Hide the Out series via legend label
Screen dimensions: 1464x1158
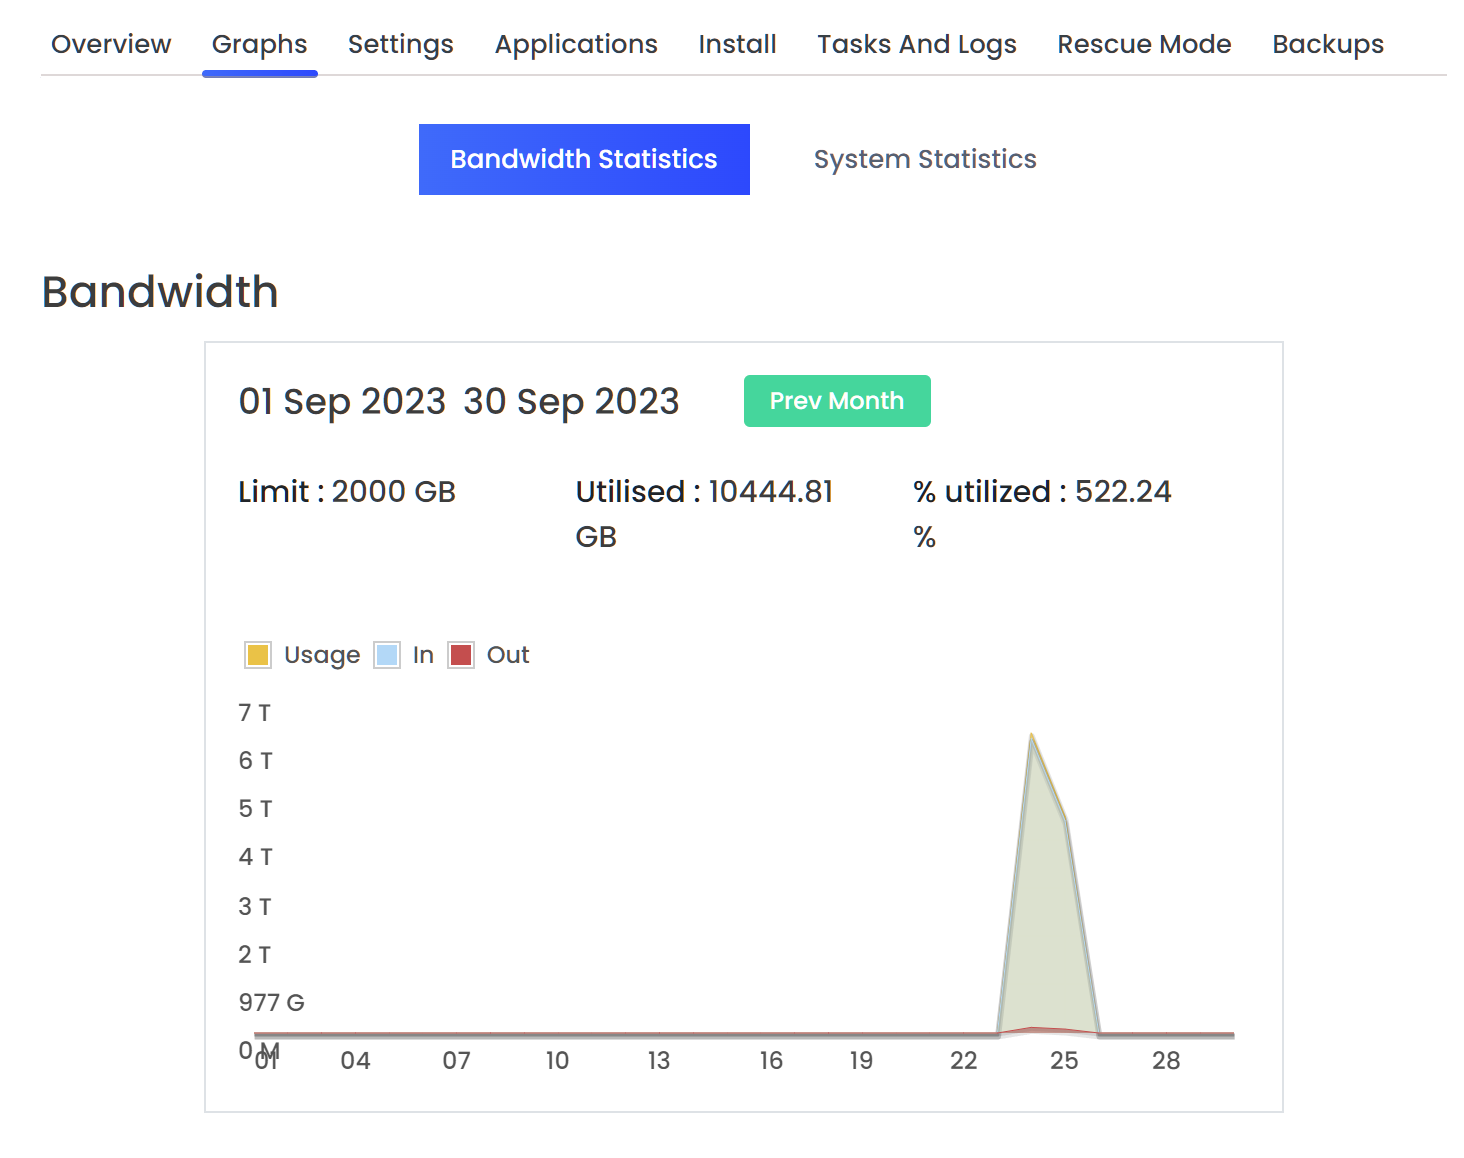coord(508,655)
